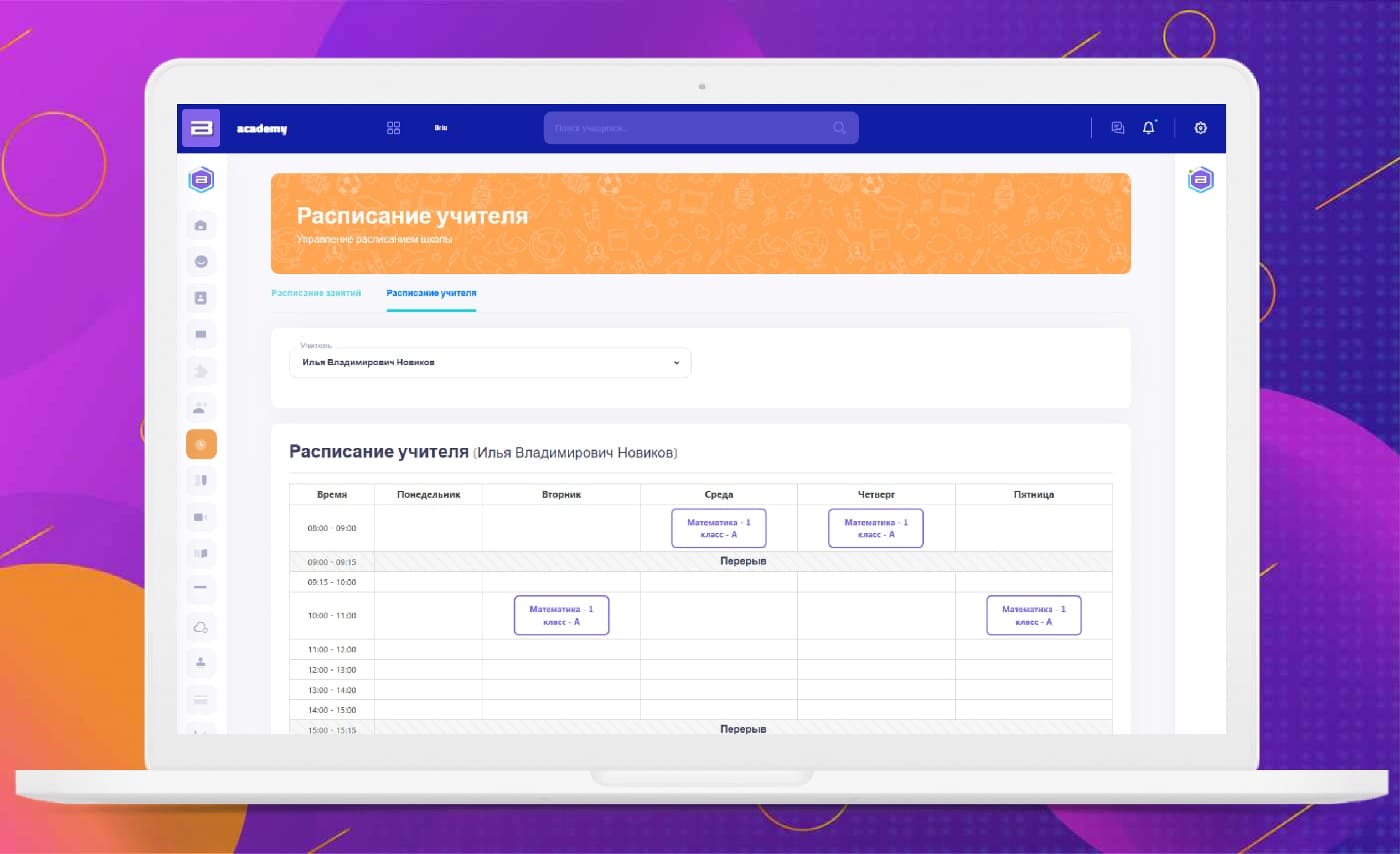The height and width of the screenshot is (854, 1400).
Task: Open the apps grid icon
Action: (393, 128)
